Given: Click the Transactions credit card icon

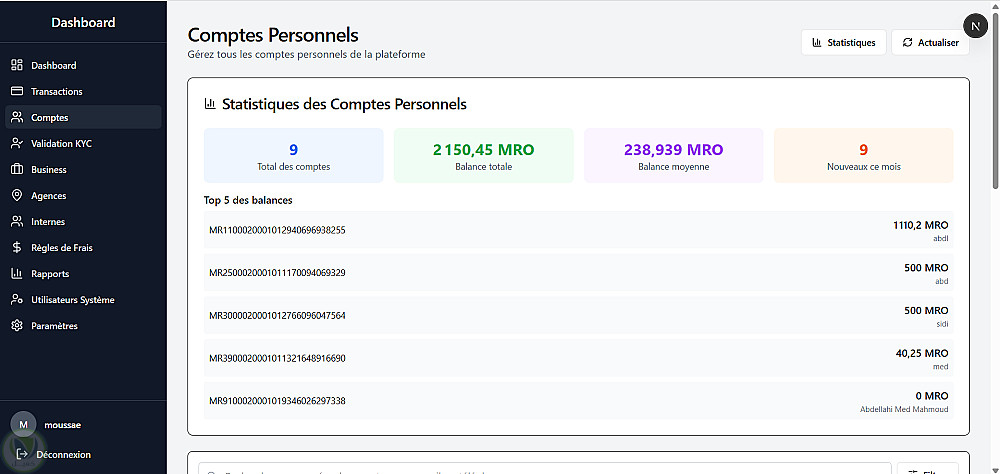Looking at the screenshot, I should (x=17, y=91).
